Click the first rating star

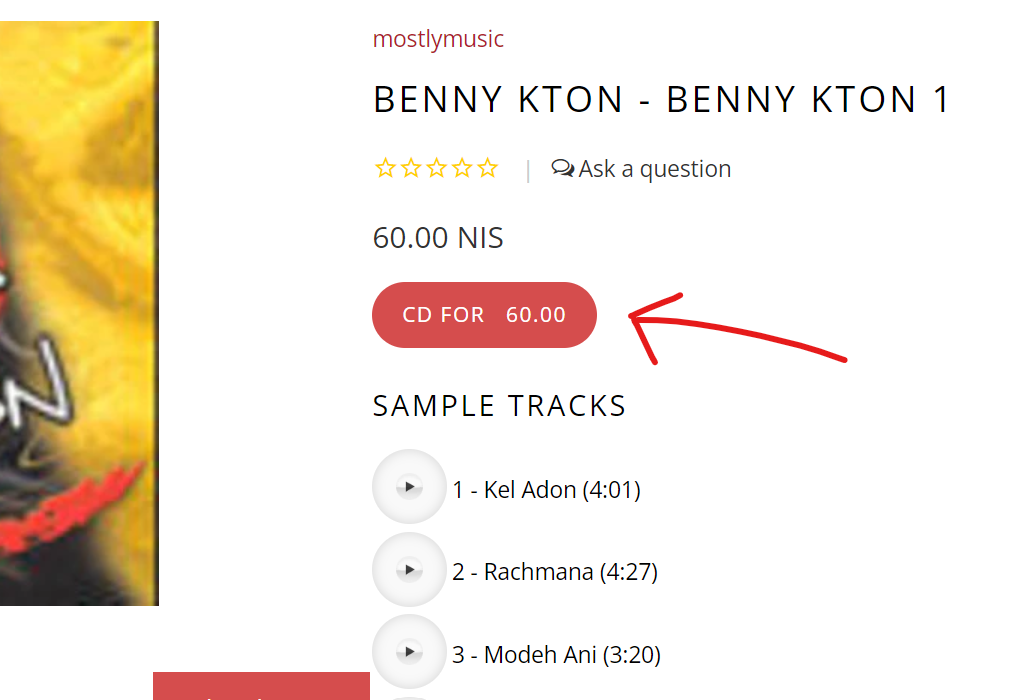point(385,168)
